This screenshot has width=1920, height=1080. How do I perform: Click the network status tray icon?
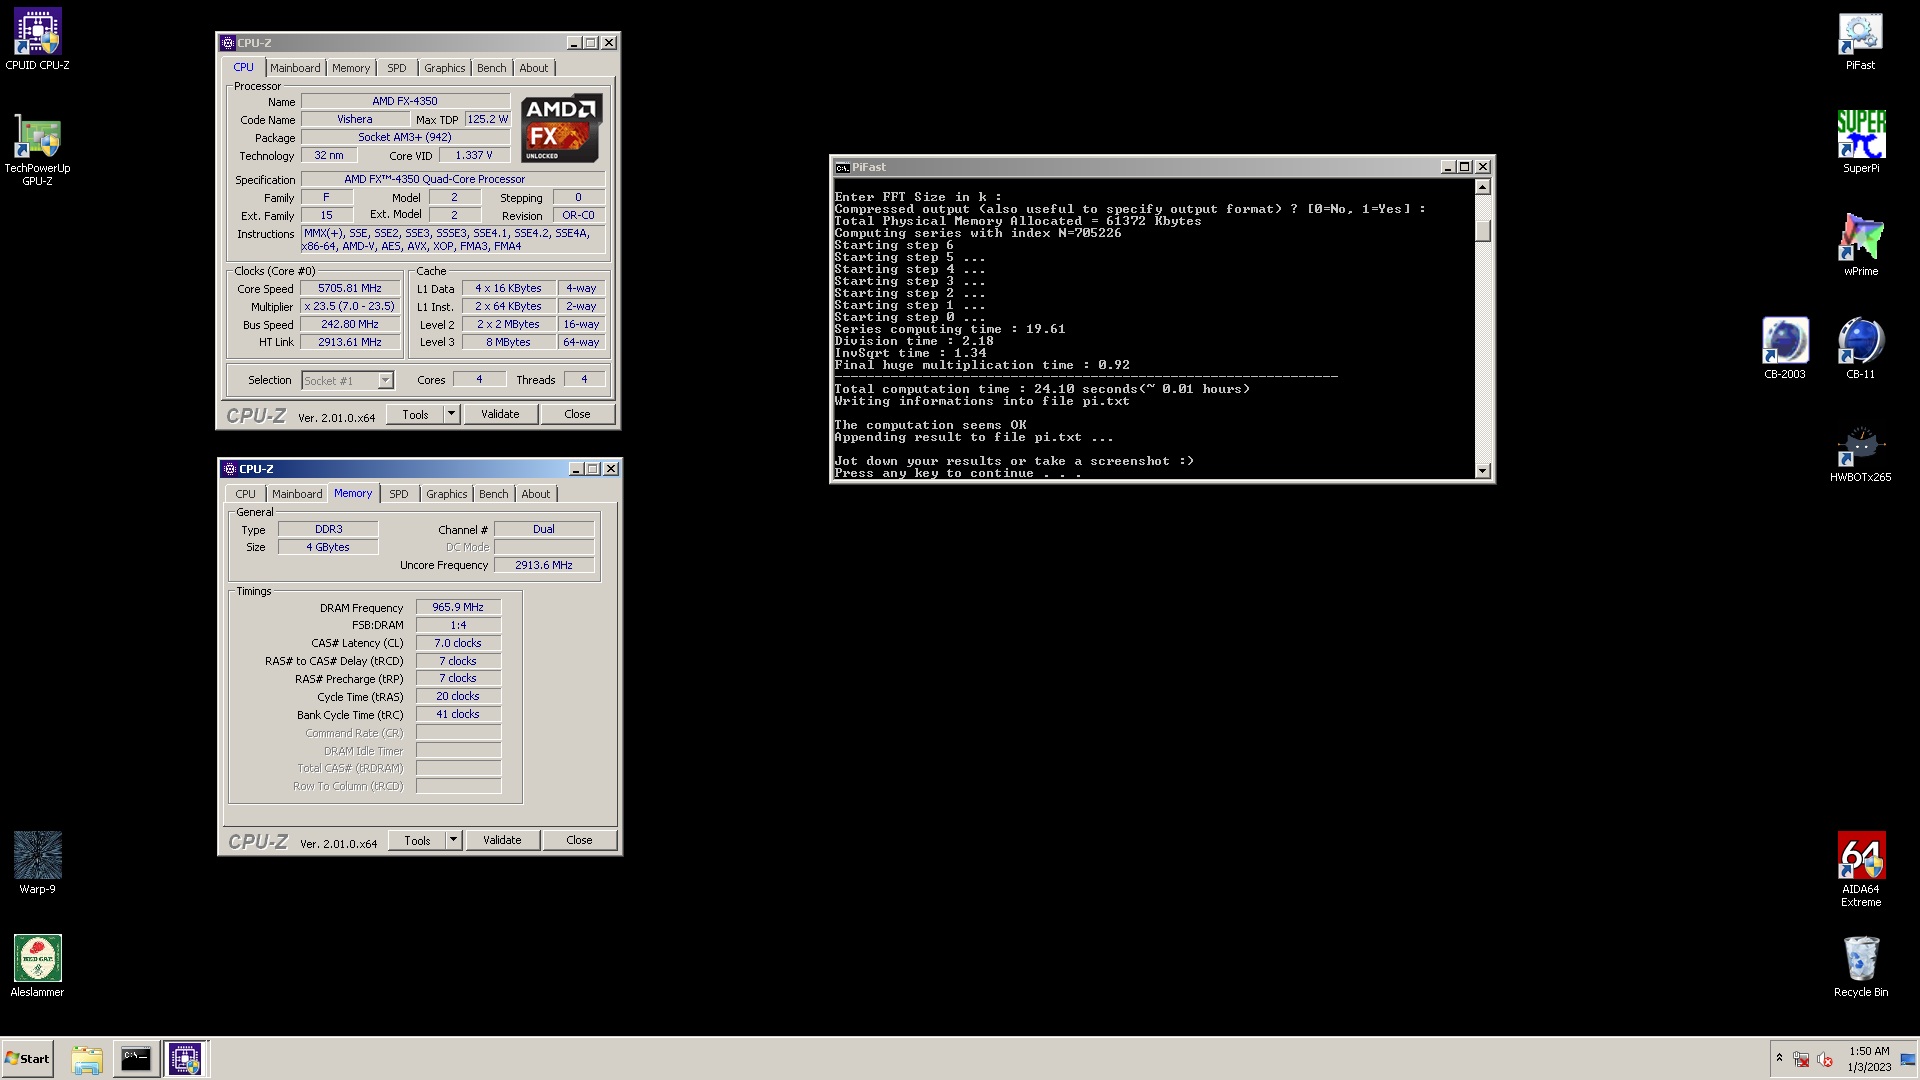(1801, 1059)
